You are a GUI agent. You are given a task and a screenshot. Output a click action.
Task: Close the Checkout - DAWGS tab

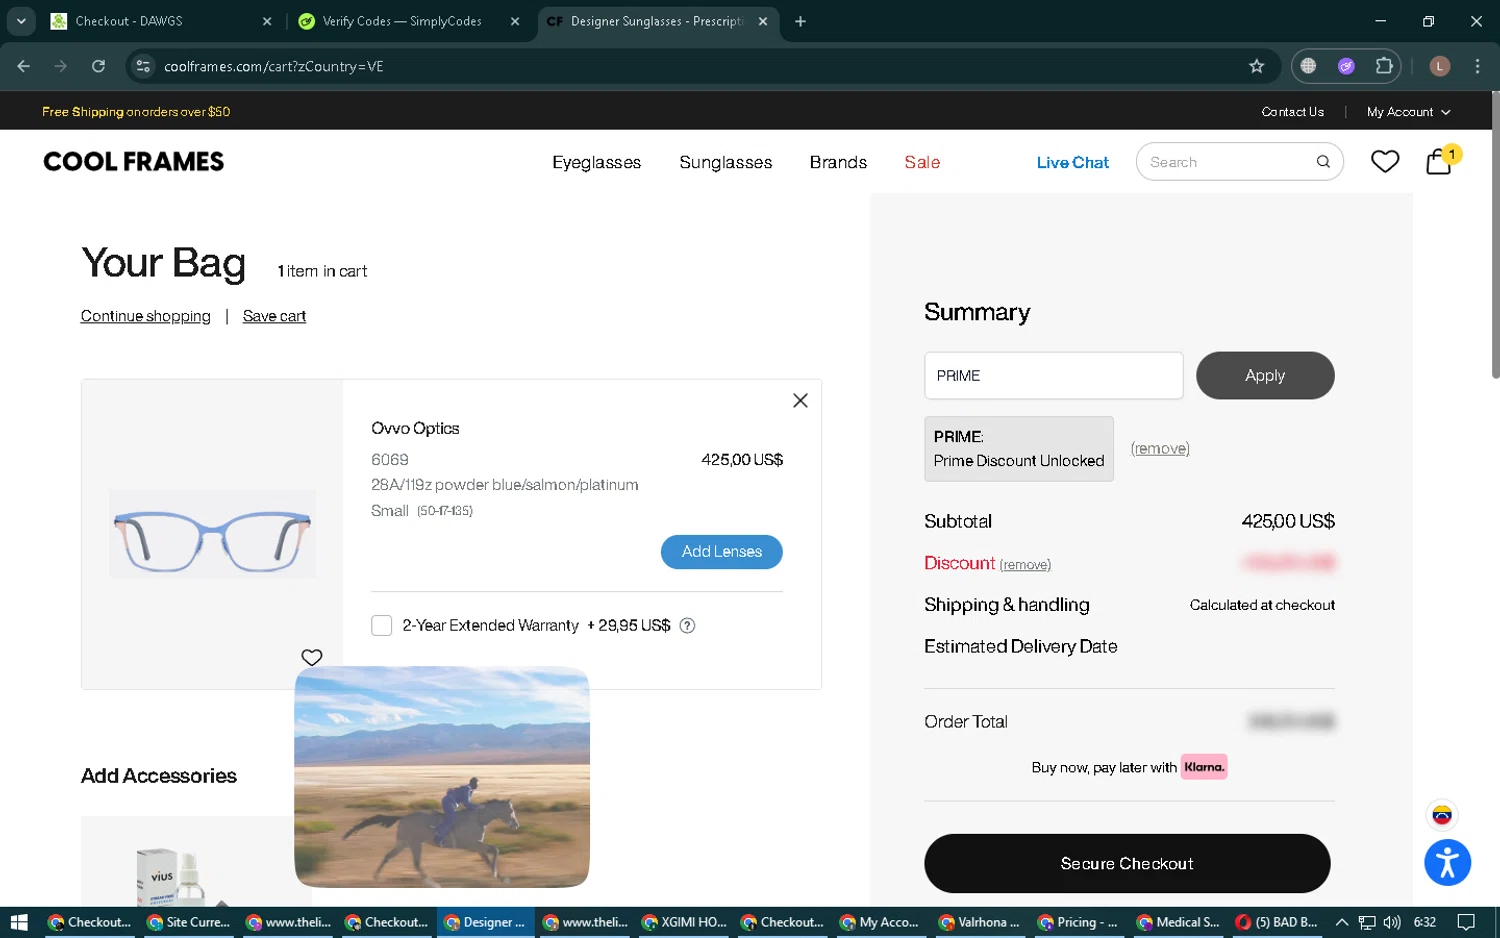pos(267,21)
